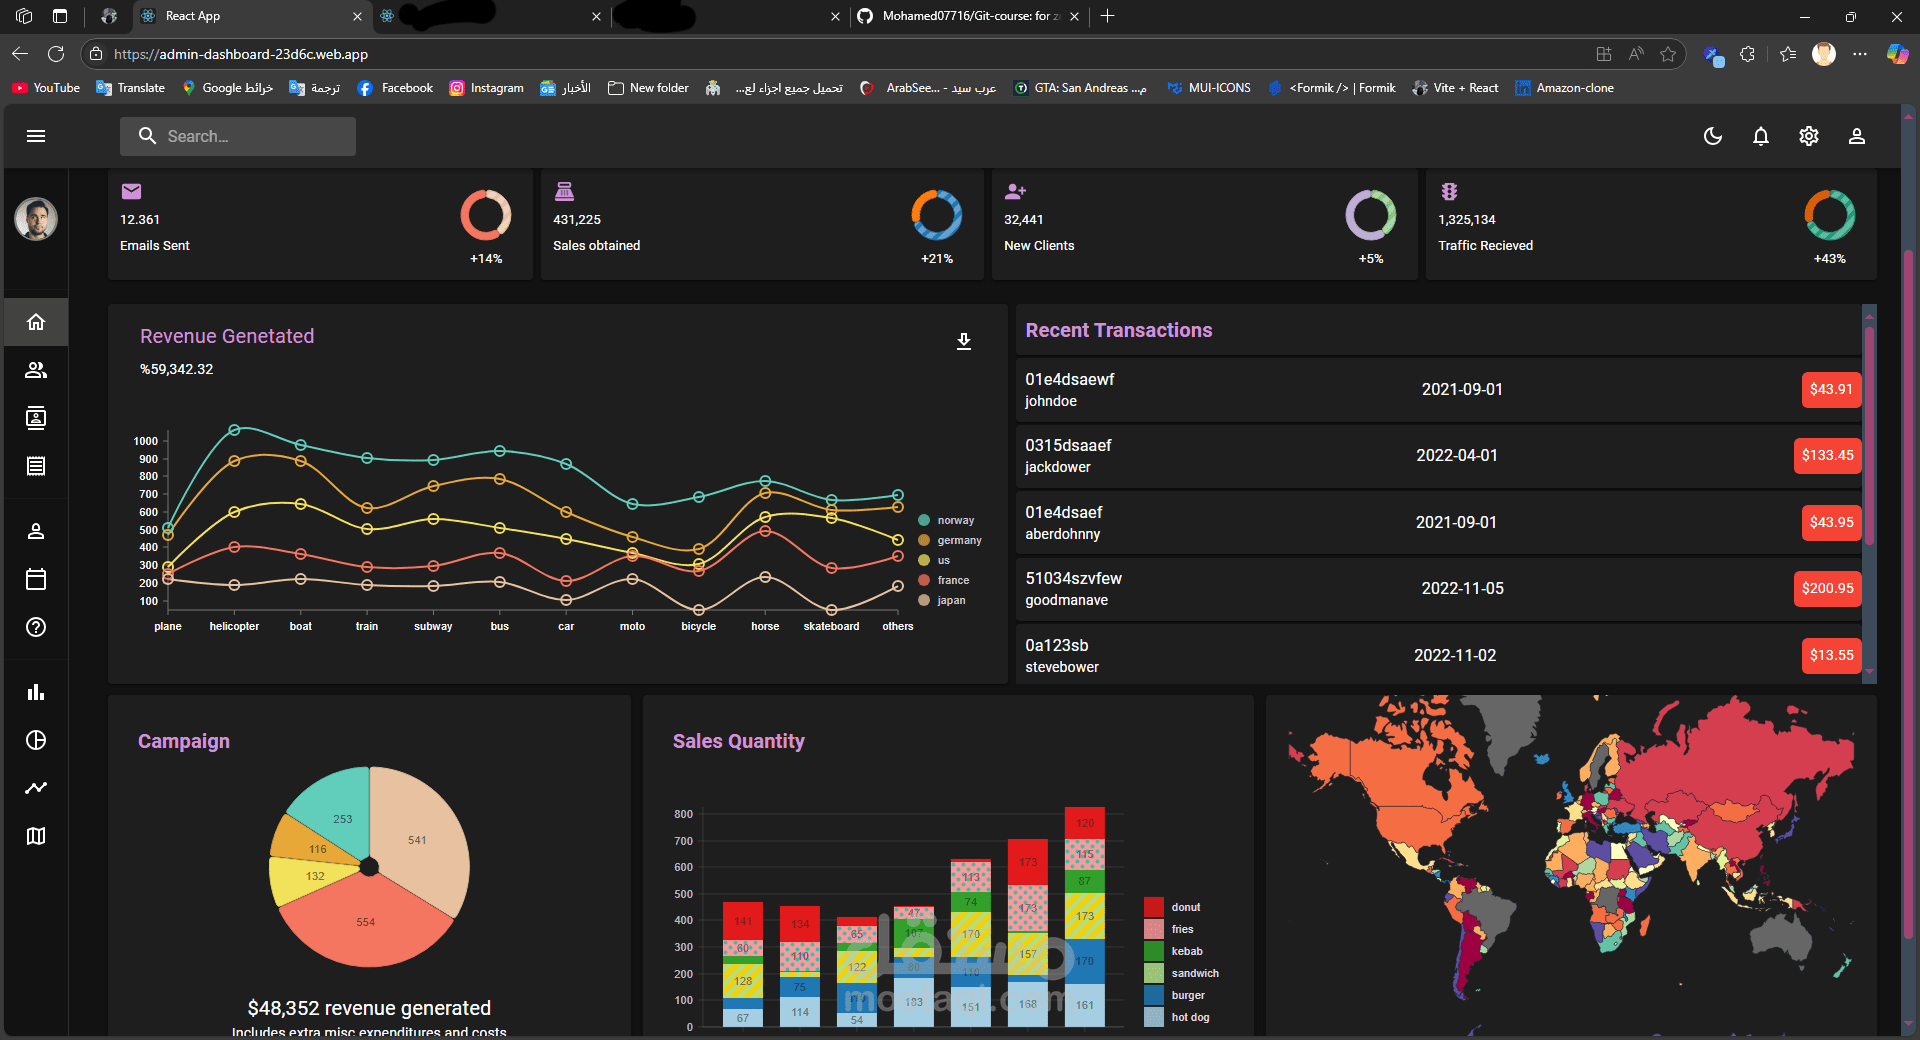Click the japan legend entry
The image size is (1920, 1040).
pyautogui.click(x=942, y=600)
